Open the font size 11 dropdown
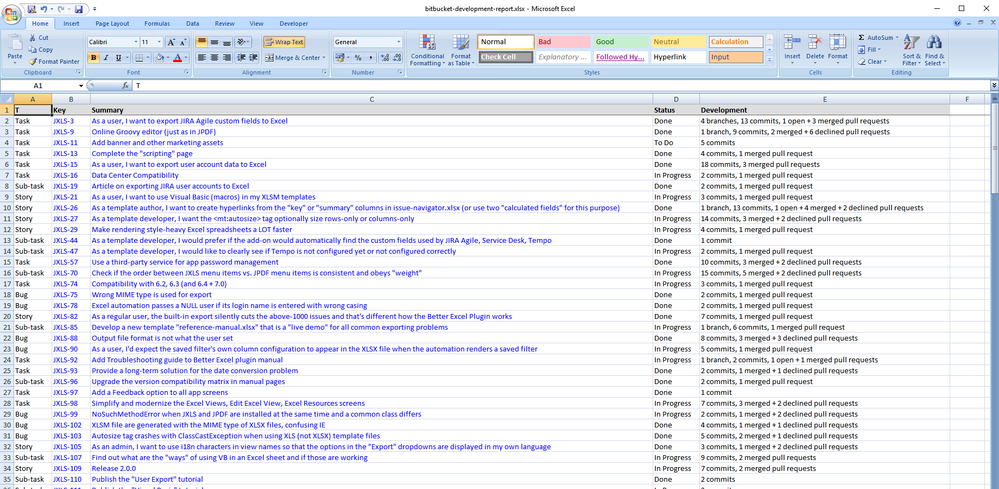This screenshot has width=999, height=489. tap(160, 42)
